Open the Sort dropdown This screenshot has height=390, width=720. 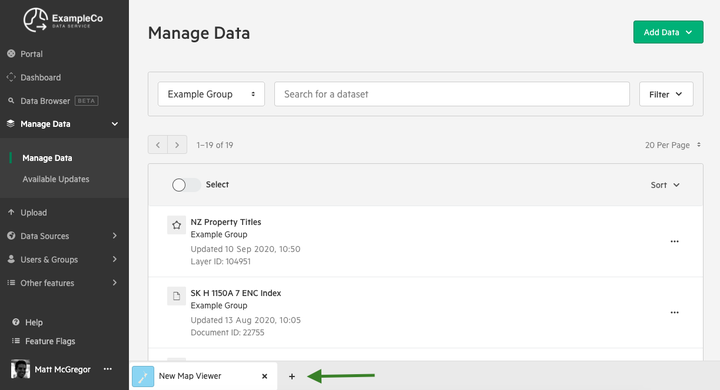665,185
